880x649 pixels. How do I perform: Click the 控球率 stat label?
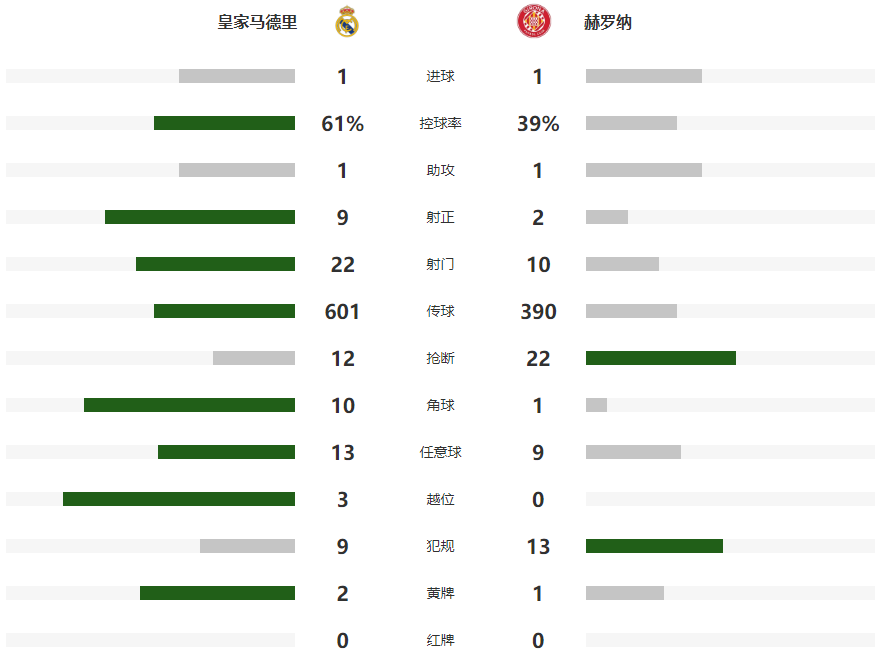point(440,124)
